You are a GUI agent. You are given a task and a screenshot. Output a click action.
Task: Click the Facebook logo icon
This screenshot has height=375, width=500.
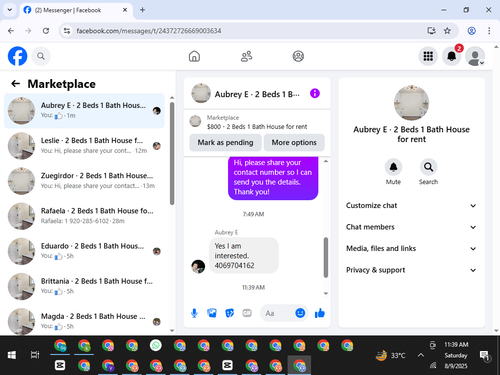click(x=17, y=56)
